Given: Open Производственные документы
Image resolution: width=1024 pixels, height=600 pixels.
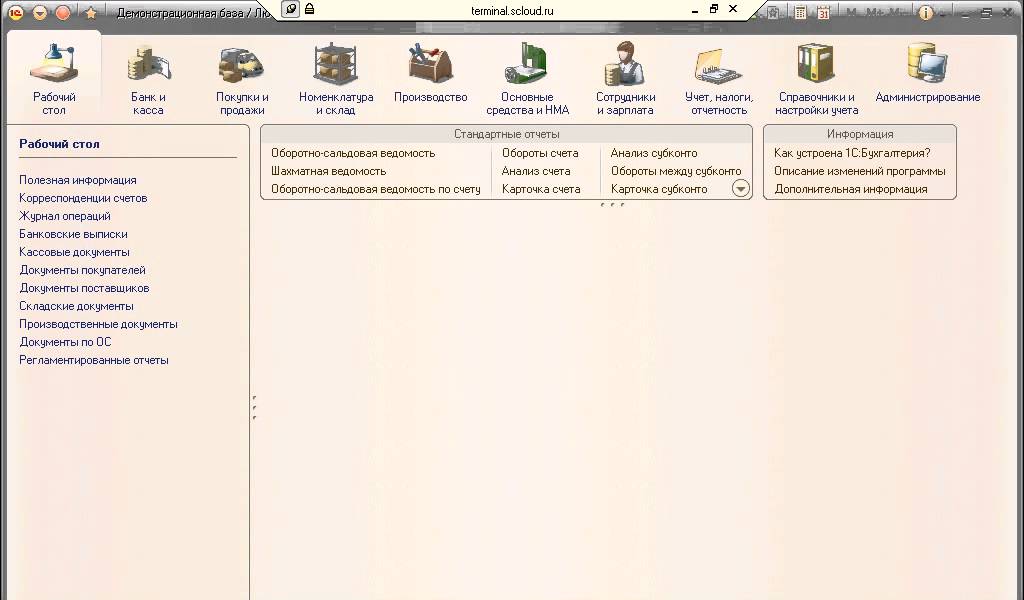Looking at the screenshot, I should pyautogui.click(x=98, y=324).
